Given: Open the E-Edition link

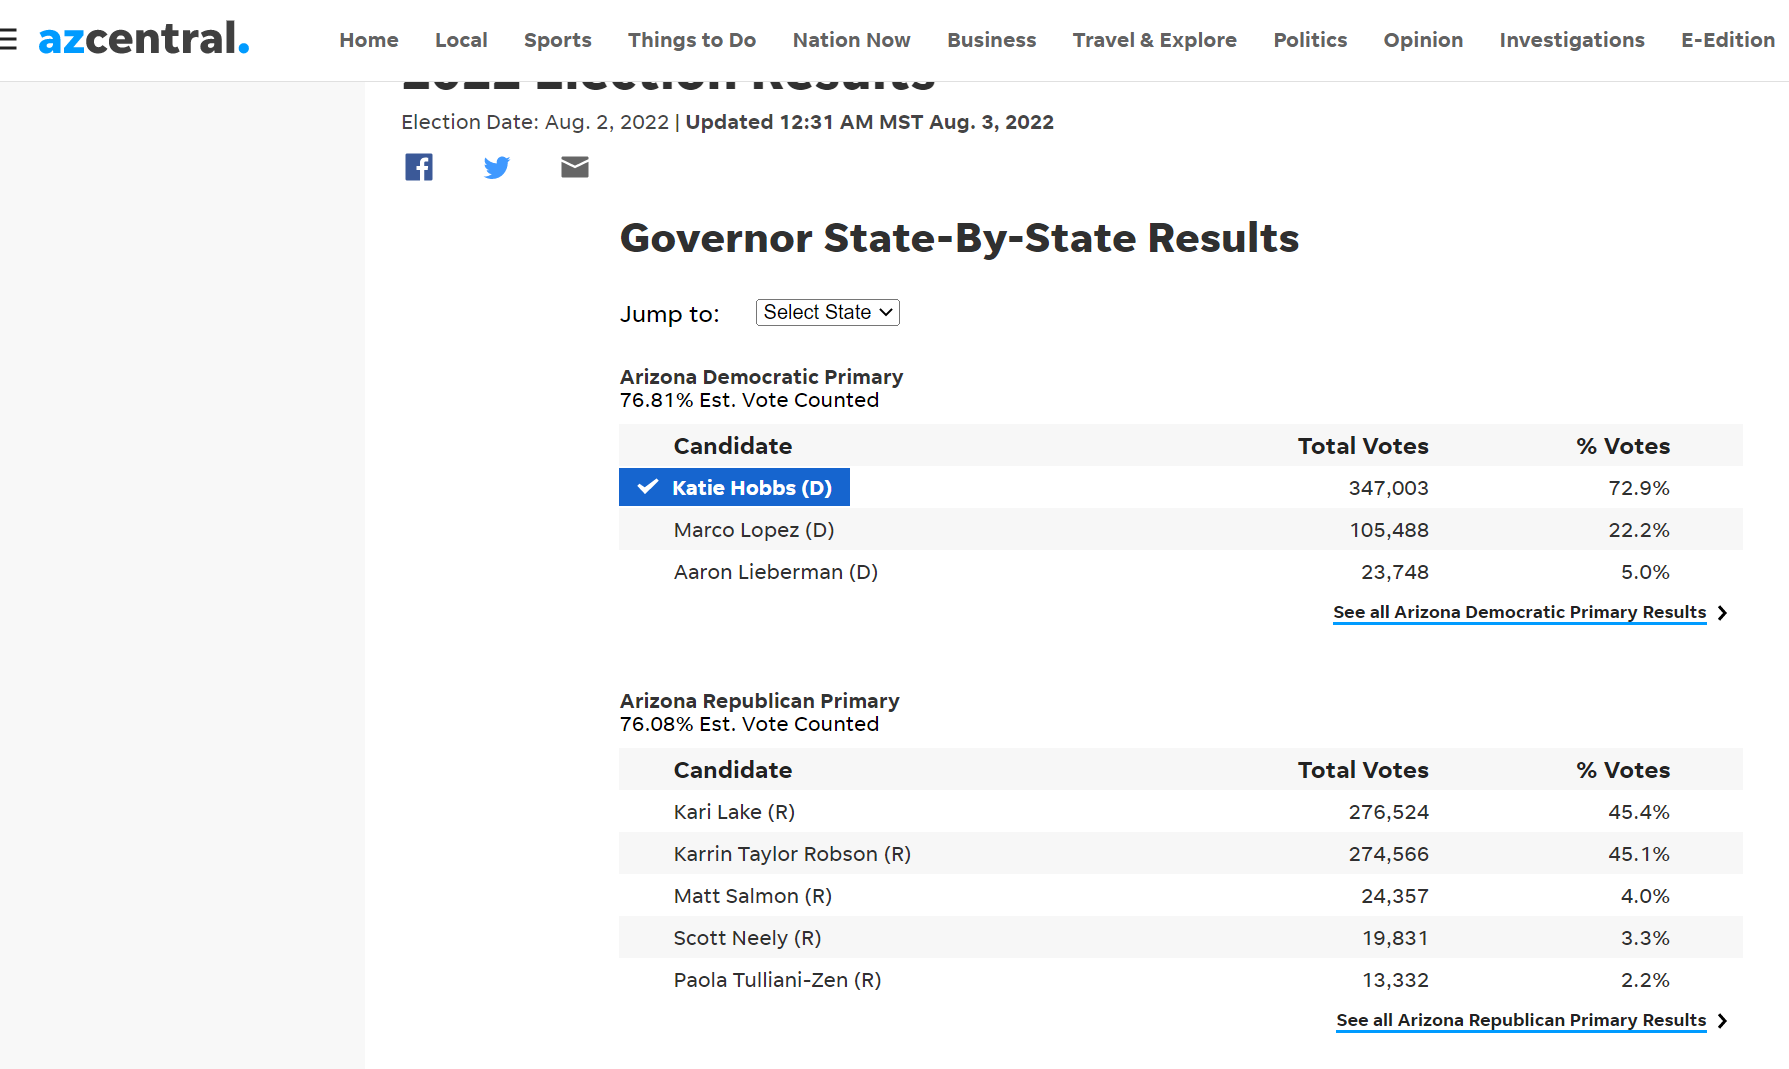Looking at the screenshot, I should tap(1728, 40).
